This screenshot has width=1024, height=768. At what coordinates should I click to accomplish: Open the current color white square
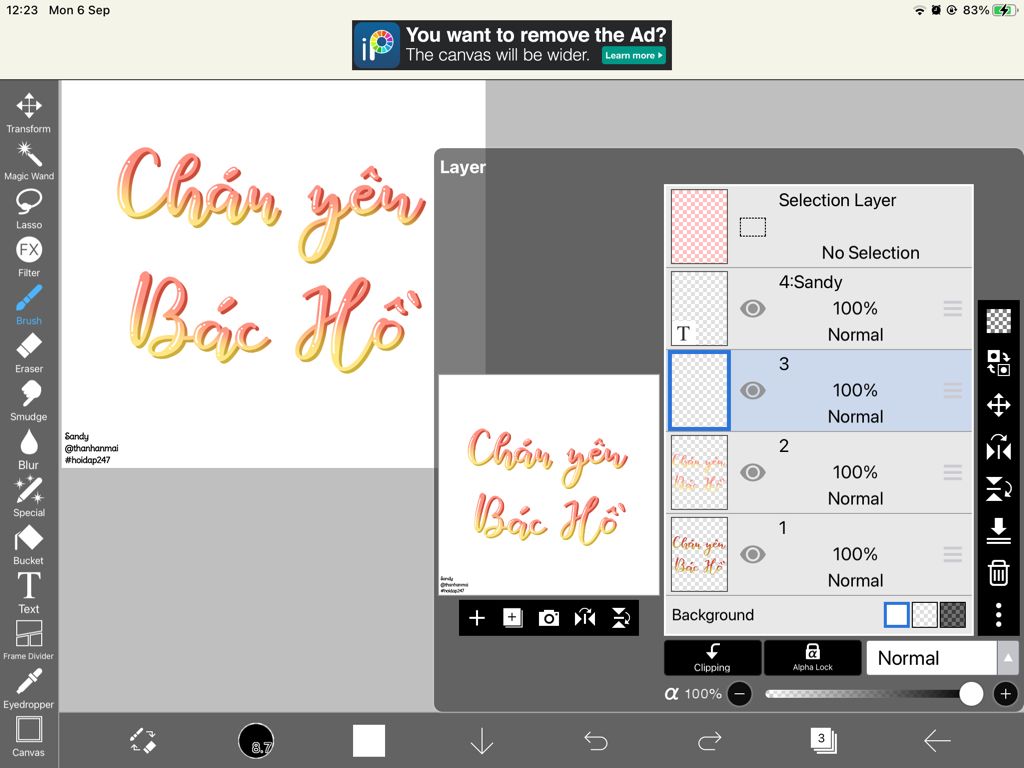click(369, 741)
